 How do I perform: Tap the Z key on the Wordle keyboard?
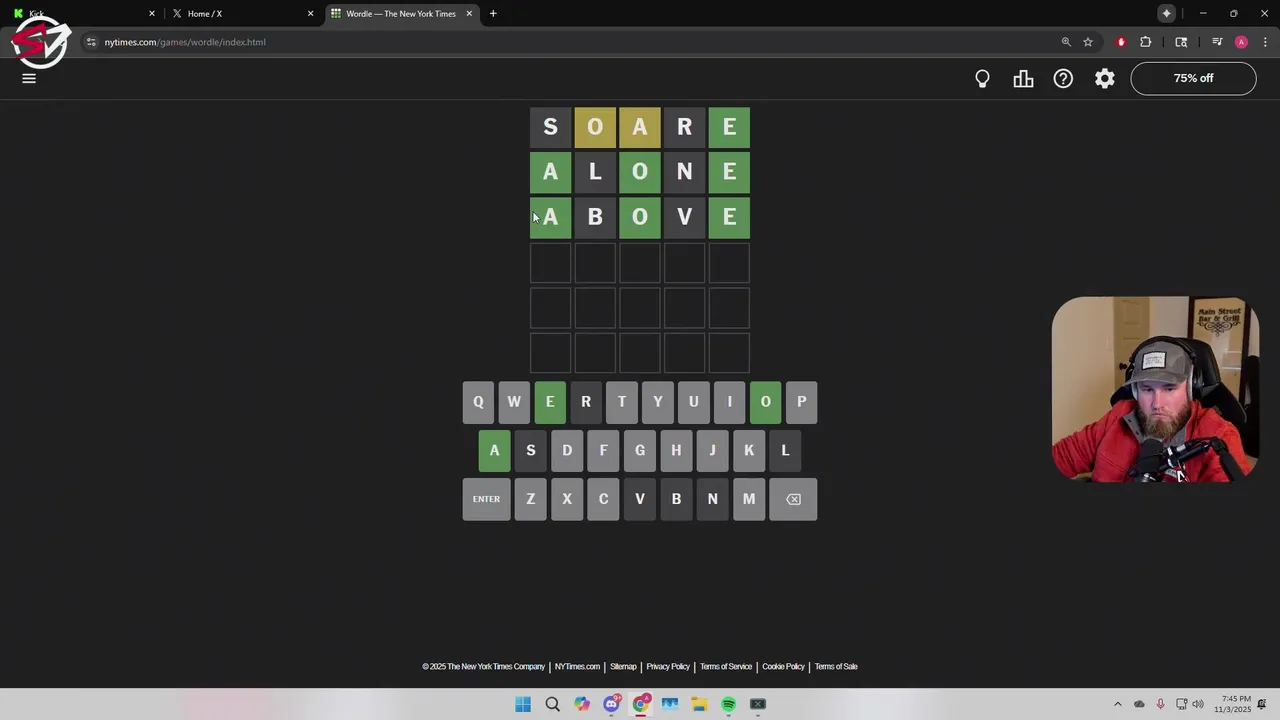click(x=531, y=499)
